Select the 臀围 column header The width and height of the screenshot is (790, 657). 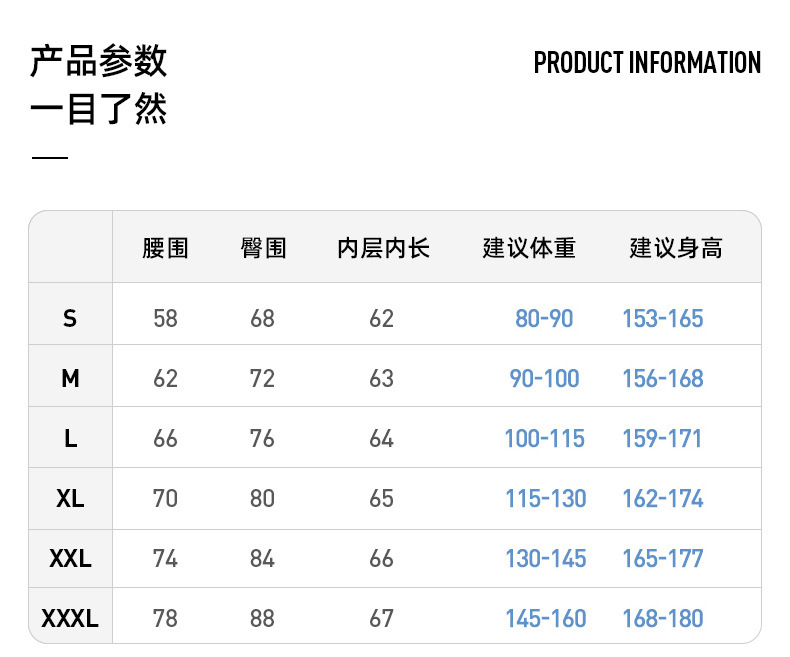click(x=263, y=248)
